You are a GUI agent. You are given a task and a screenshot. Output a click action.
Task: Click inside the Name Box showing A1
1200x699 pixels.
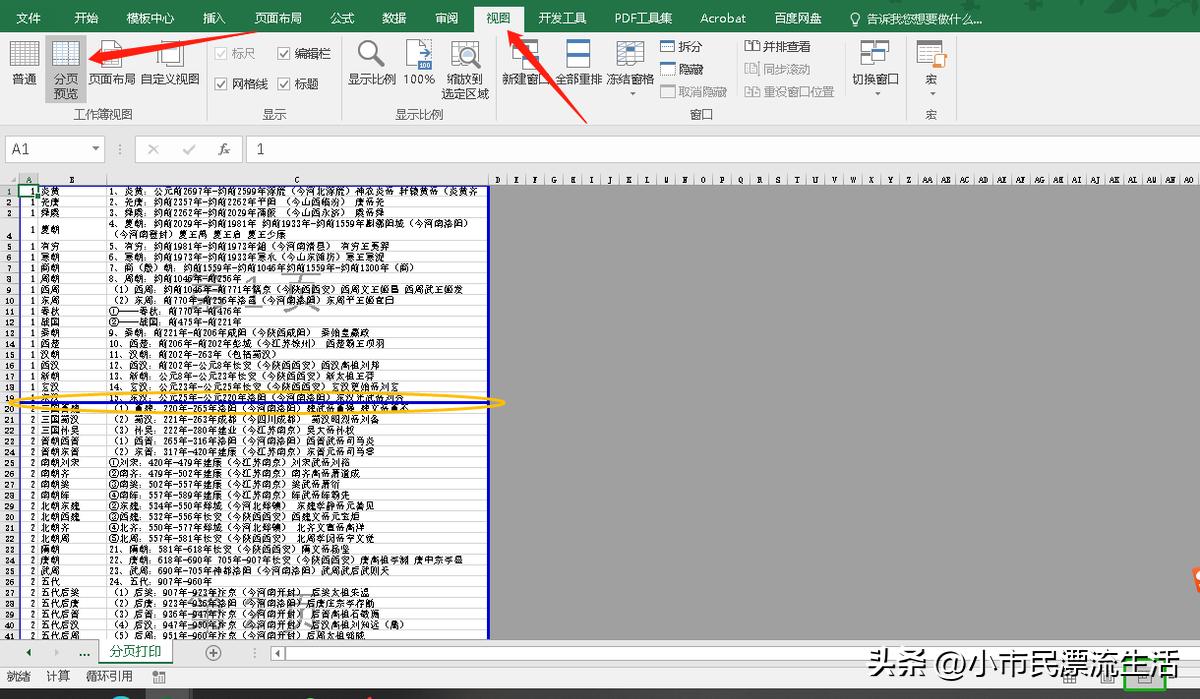click(x=45, y=148)
